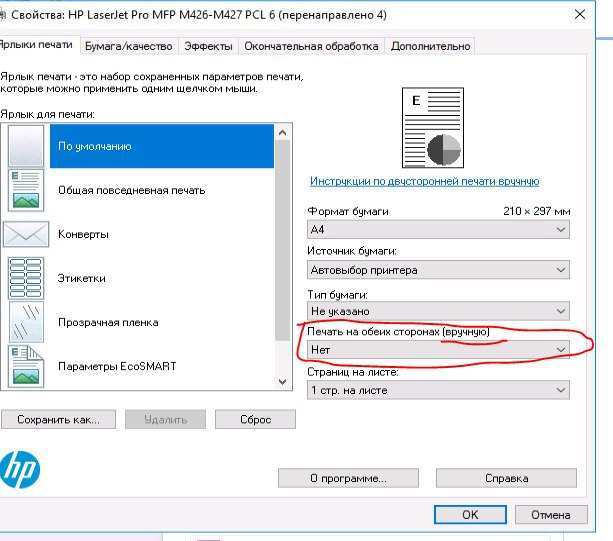Select the Параметры EcoSMART shortcut
The image size is (613, 541).
tap(162, 366)
